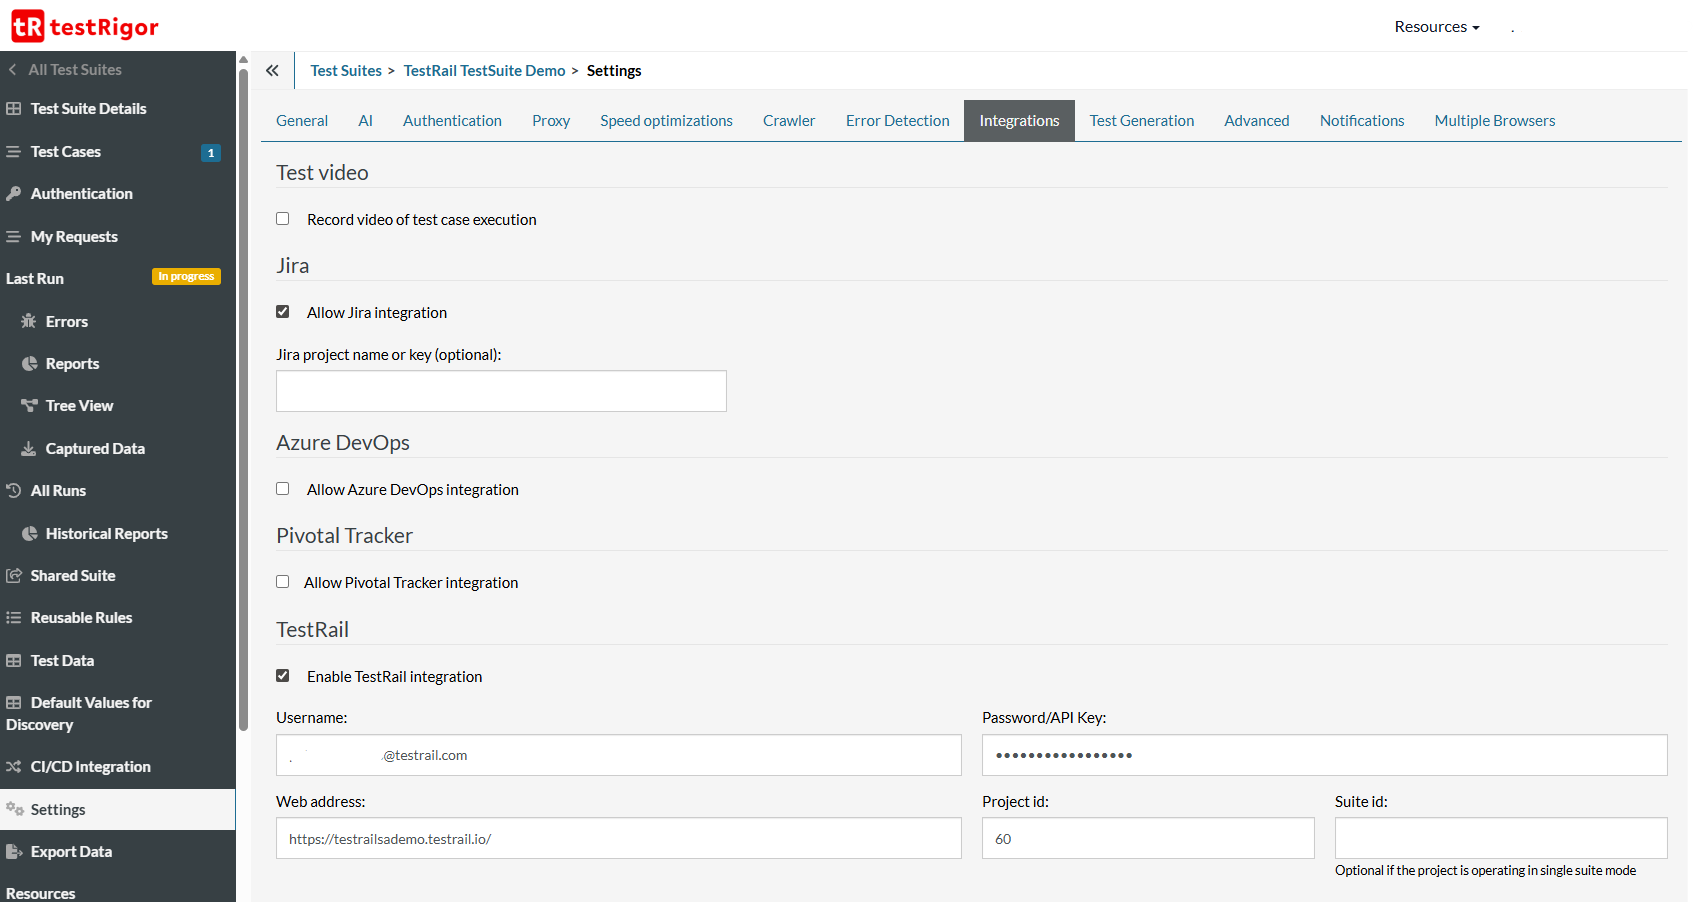Open the Resources dropdown in header
Screen dimensions: 1693x902
pyautogui.click(x=1437, y=27)
